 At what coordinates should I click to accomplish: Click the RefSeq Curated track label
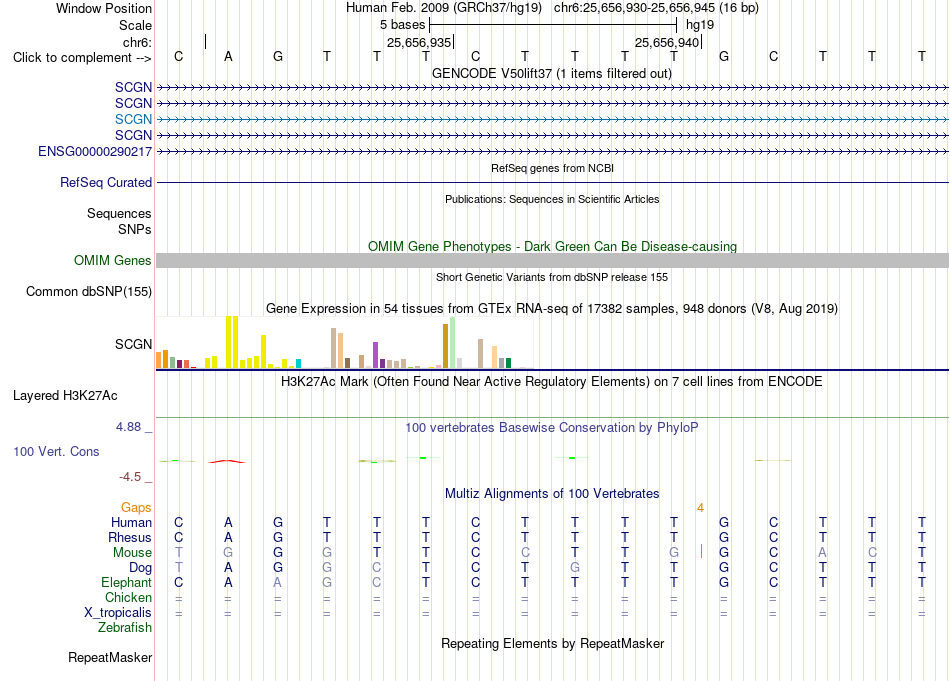coord(106,182)
